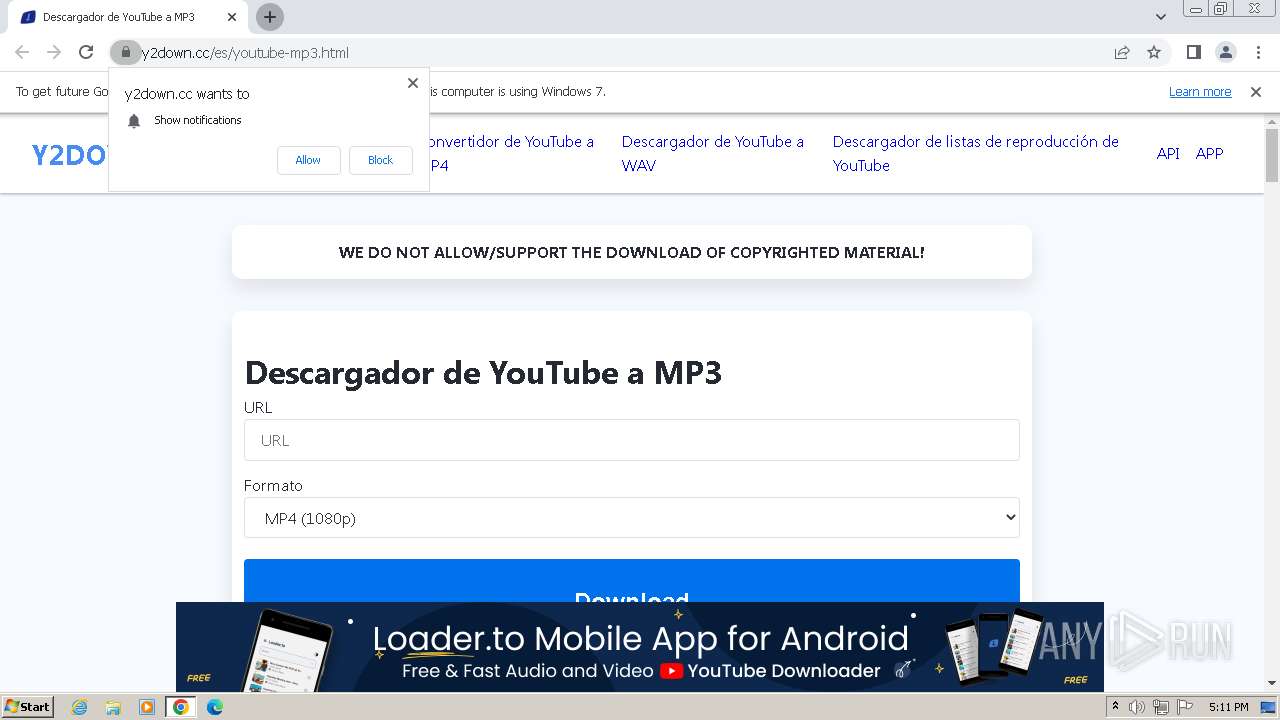Close the Windows 7 info bar
The height and width of the screenshot is (720, 1280).
(1256, 91)
